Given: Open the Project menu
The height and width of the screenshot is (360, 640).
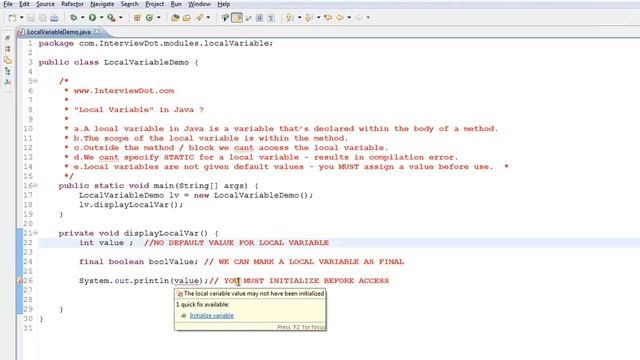Looking at the screenshot, I should (x=155, y=4).
